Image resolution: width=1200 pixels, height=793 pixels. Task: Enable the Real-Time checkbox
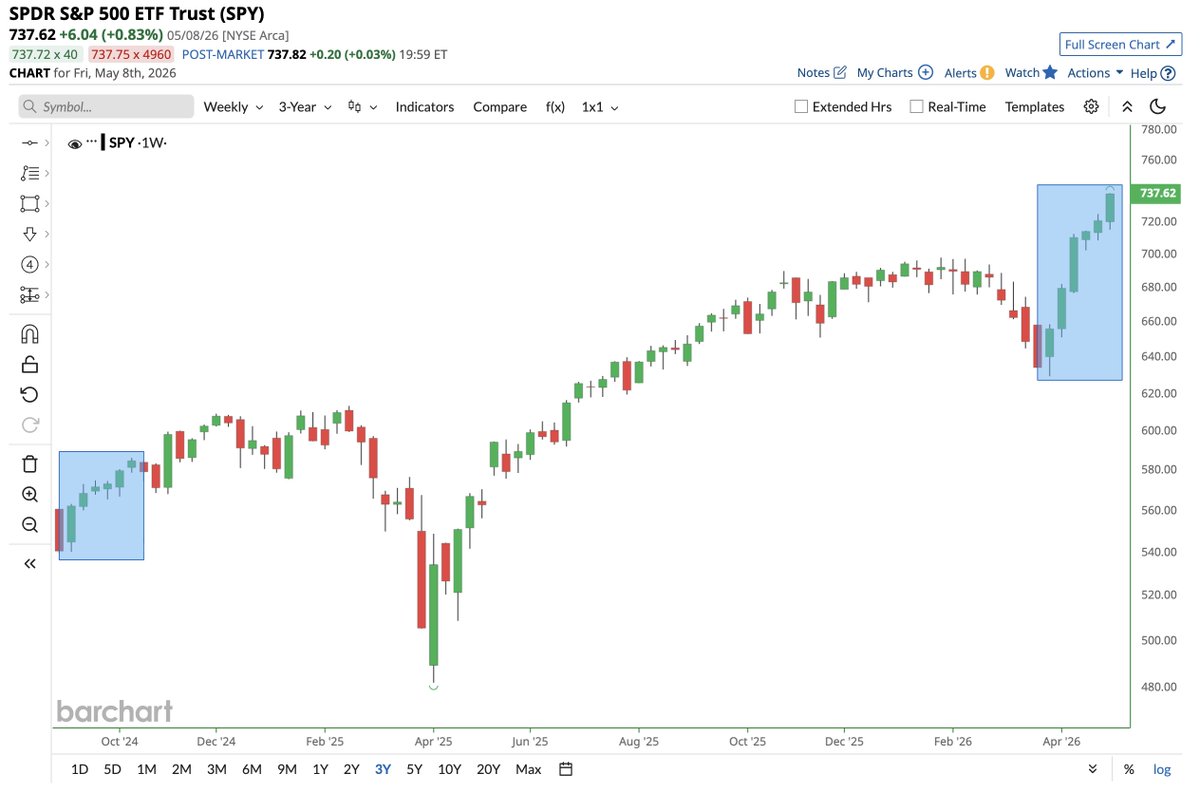[916, 107]
